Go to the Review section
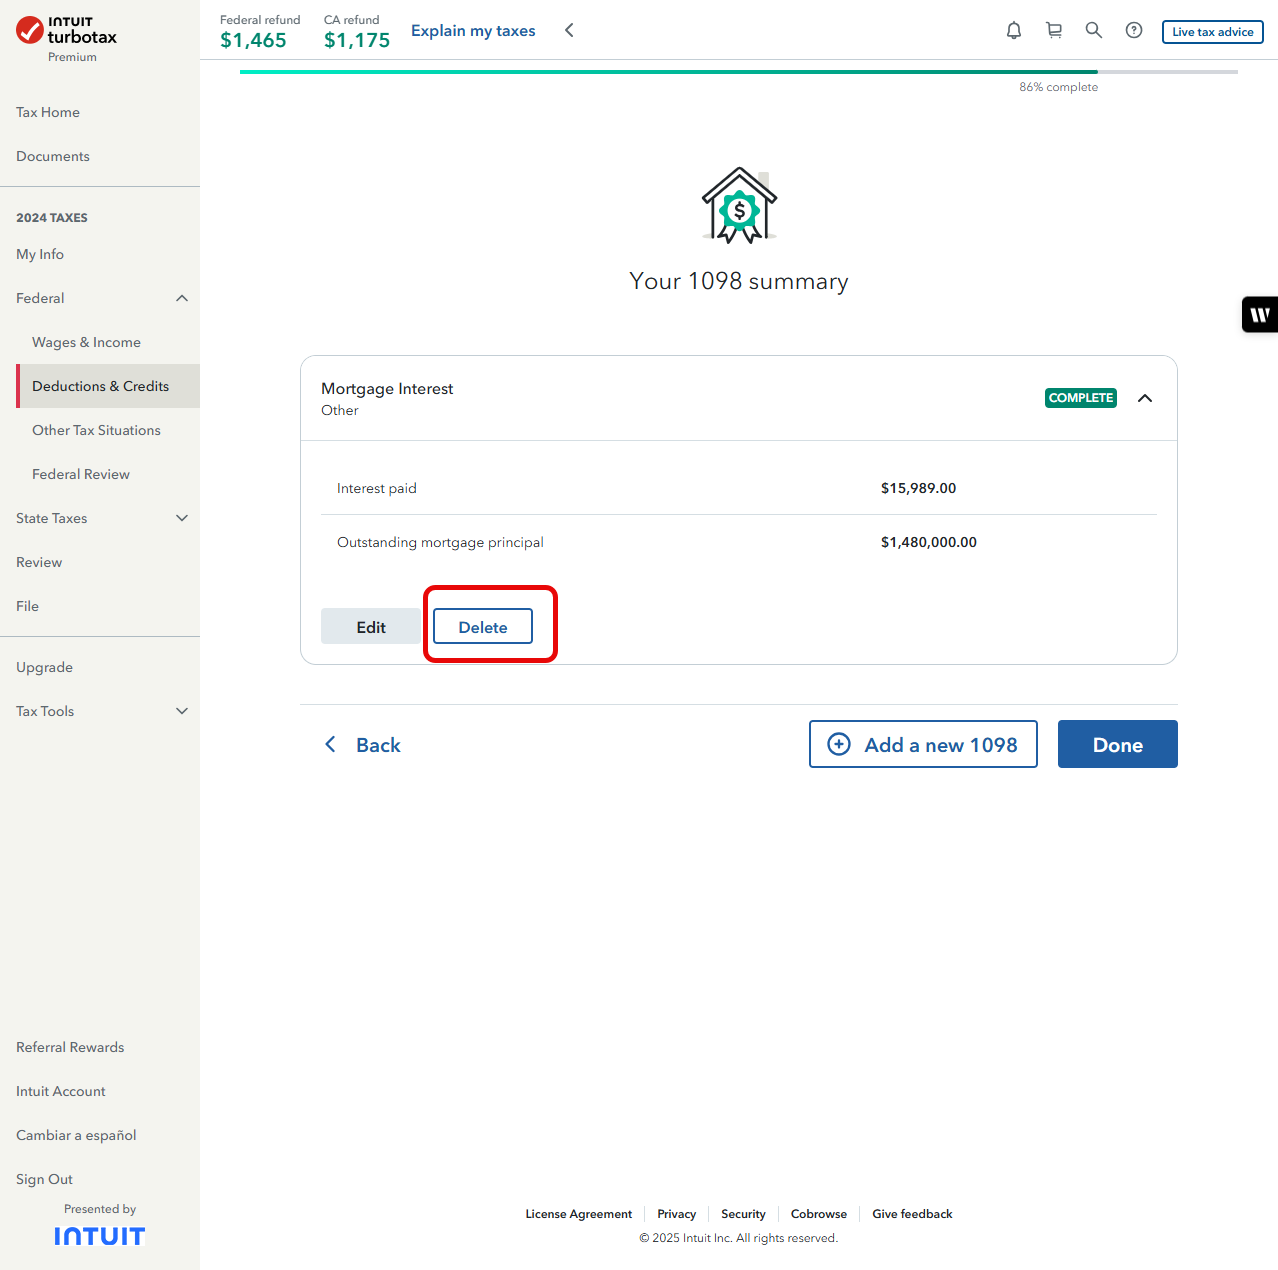Image resolution: width=1278 pixels, height=1270 pixels. point(39,562)
